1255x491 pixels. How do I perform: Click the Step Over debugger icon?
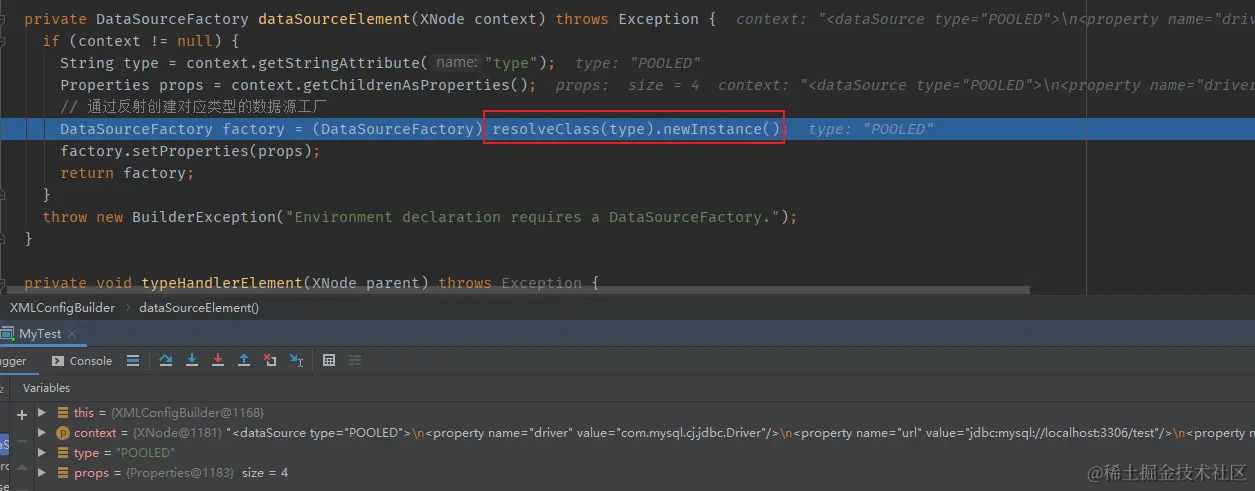click(x=166, y=361)
